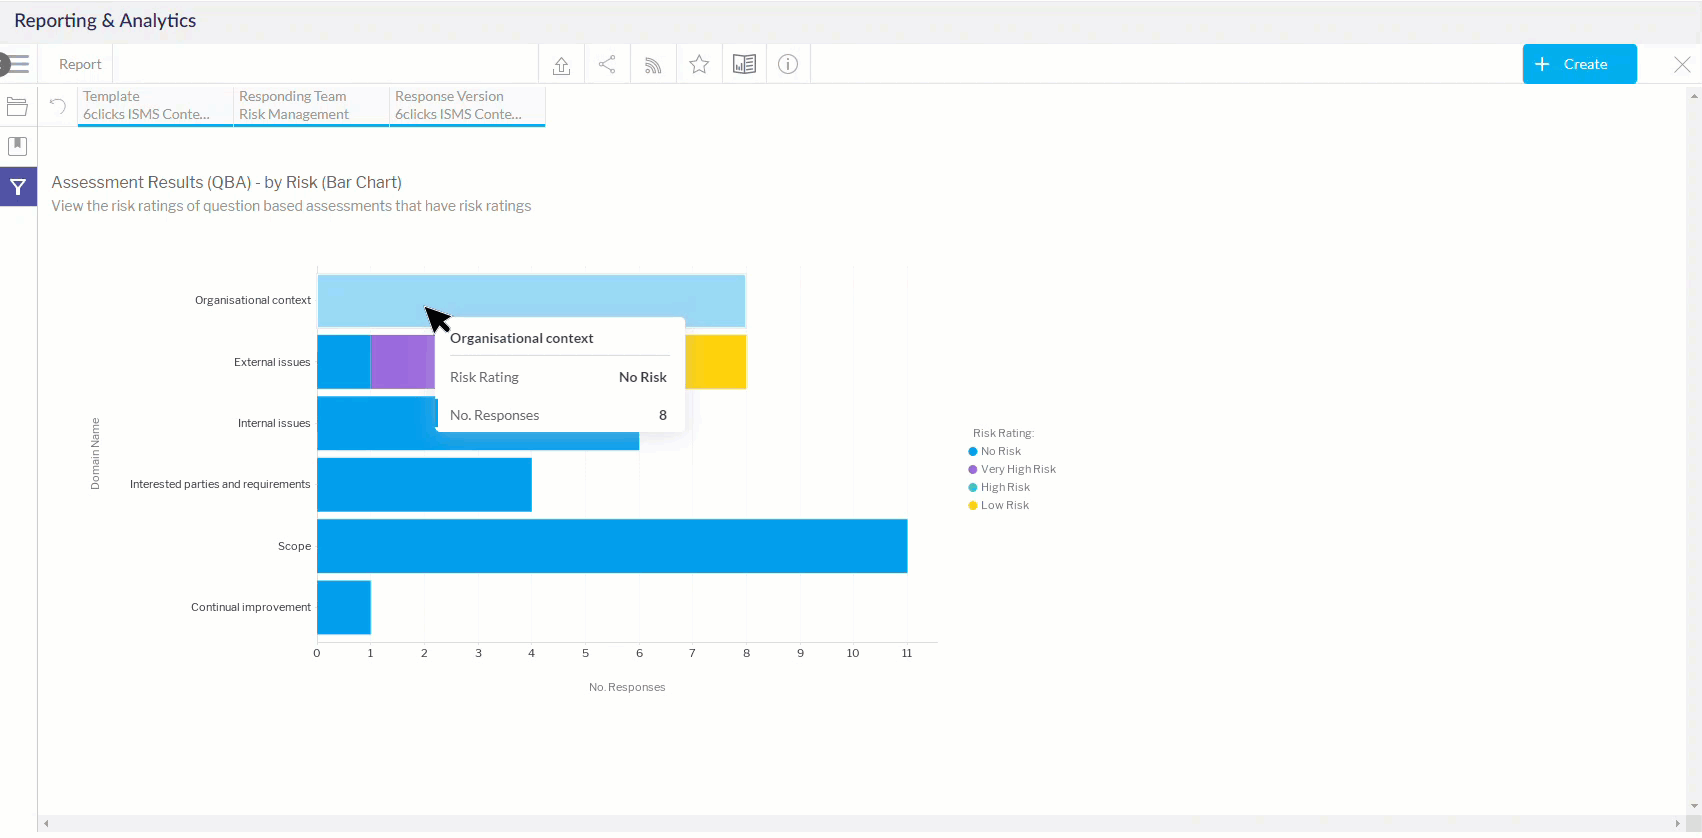Open the Response Version filter dropdown
The height and width of the screenshot is (838, 1702).
(467, 106)
